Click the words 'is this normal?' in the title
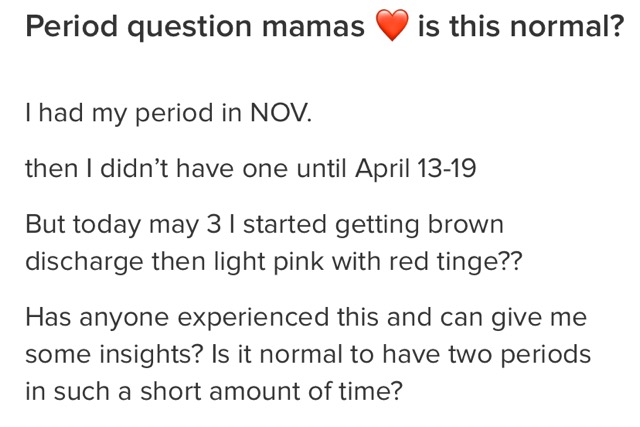The image size is (640, 427). click(521, 26)
